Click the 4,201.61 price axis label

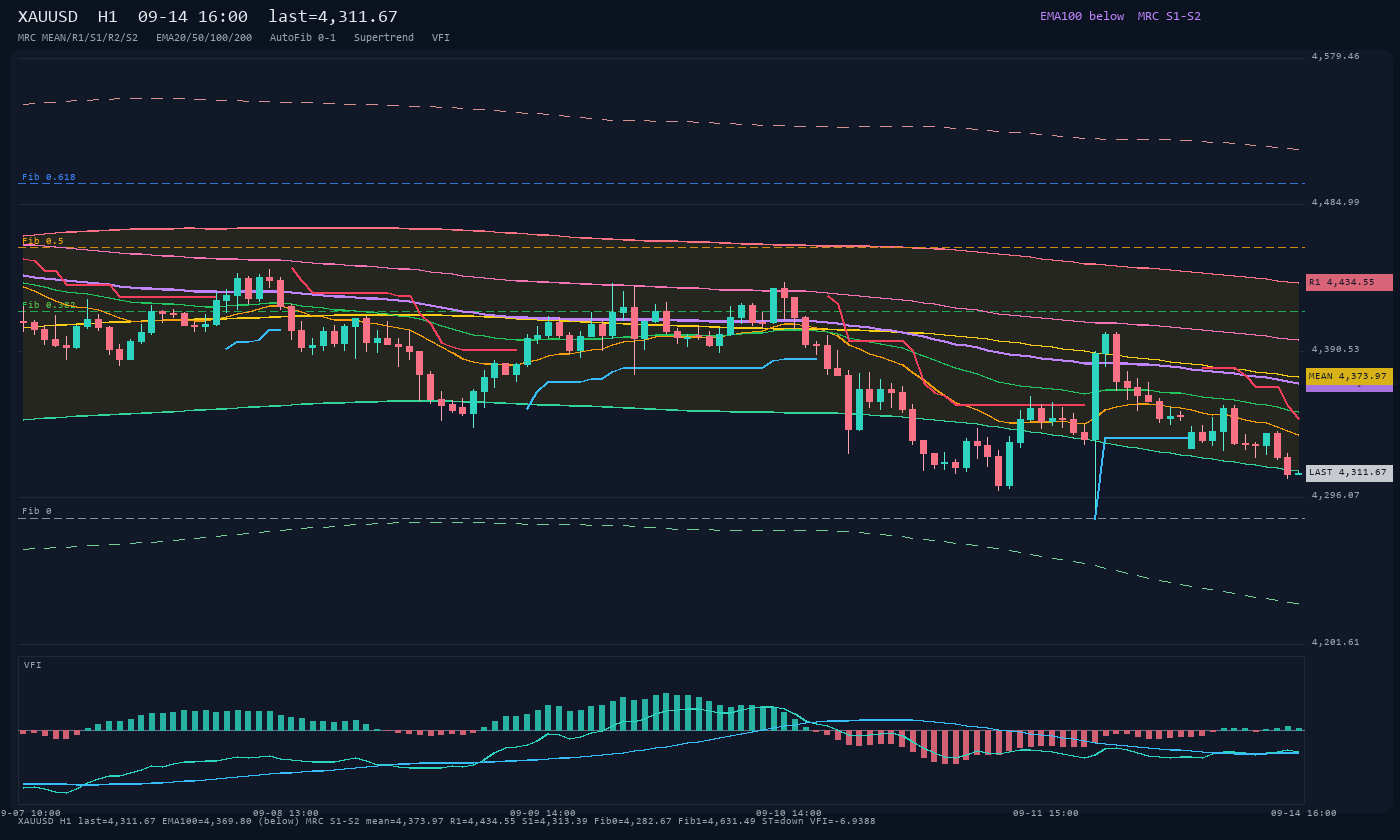coord(1336,643)
